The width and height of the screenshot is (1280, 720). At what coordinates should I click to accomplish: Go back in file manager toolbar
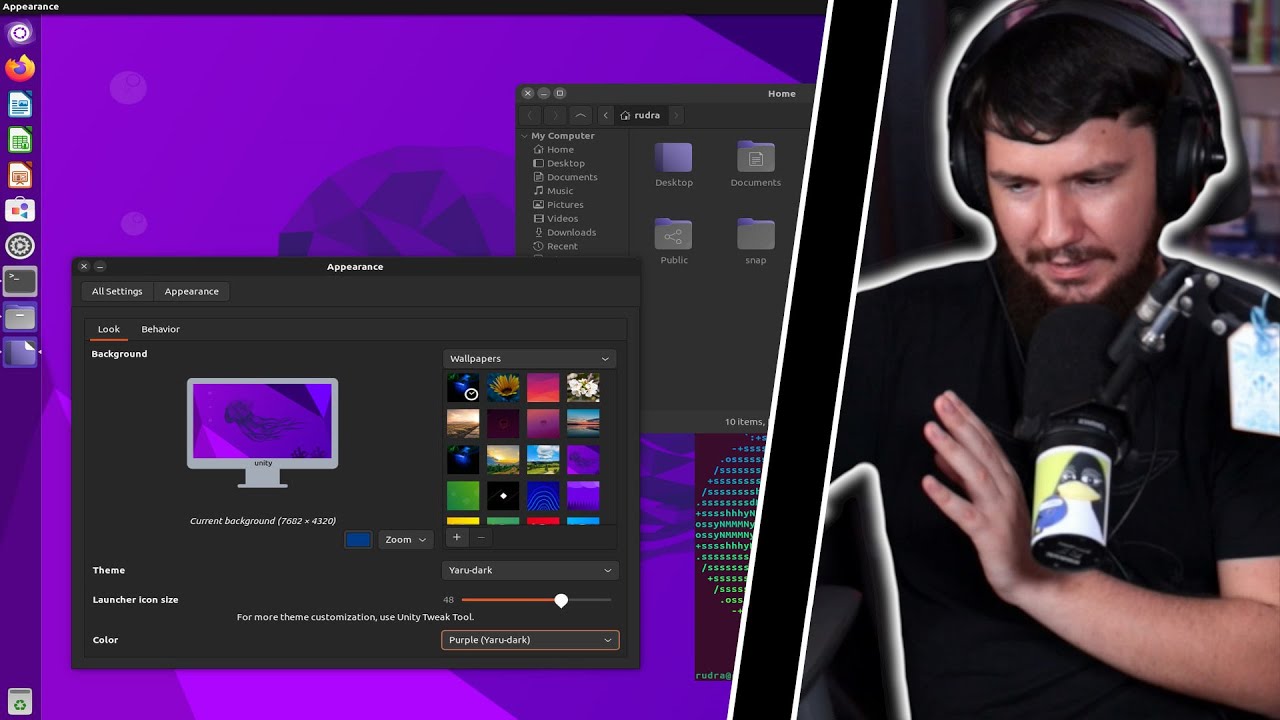point(531,115)
